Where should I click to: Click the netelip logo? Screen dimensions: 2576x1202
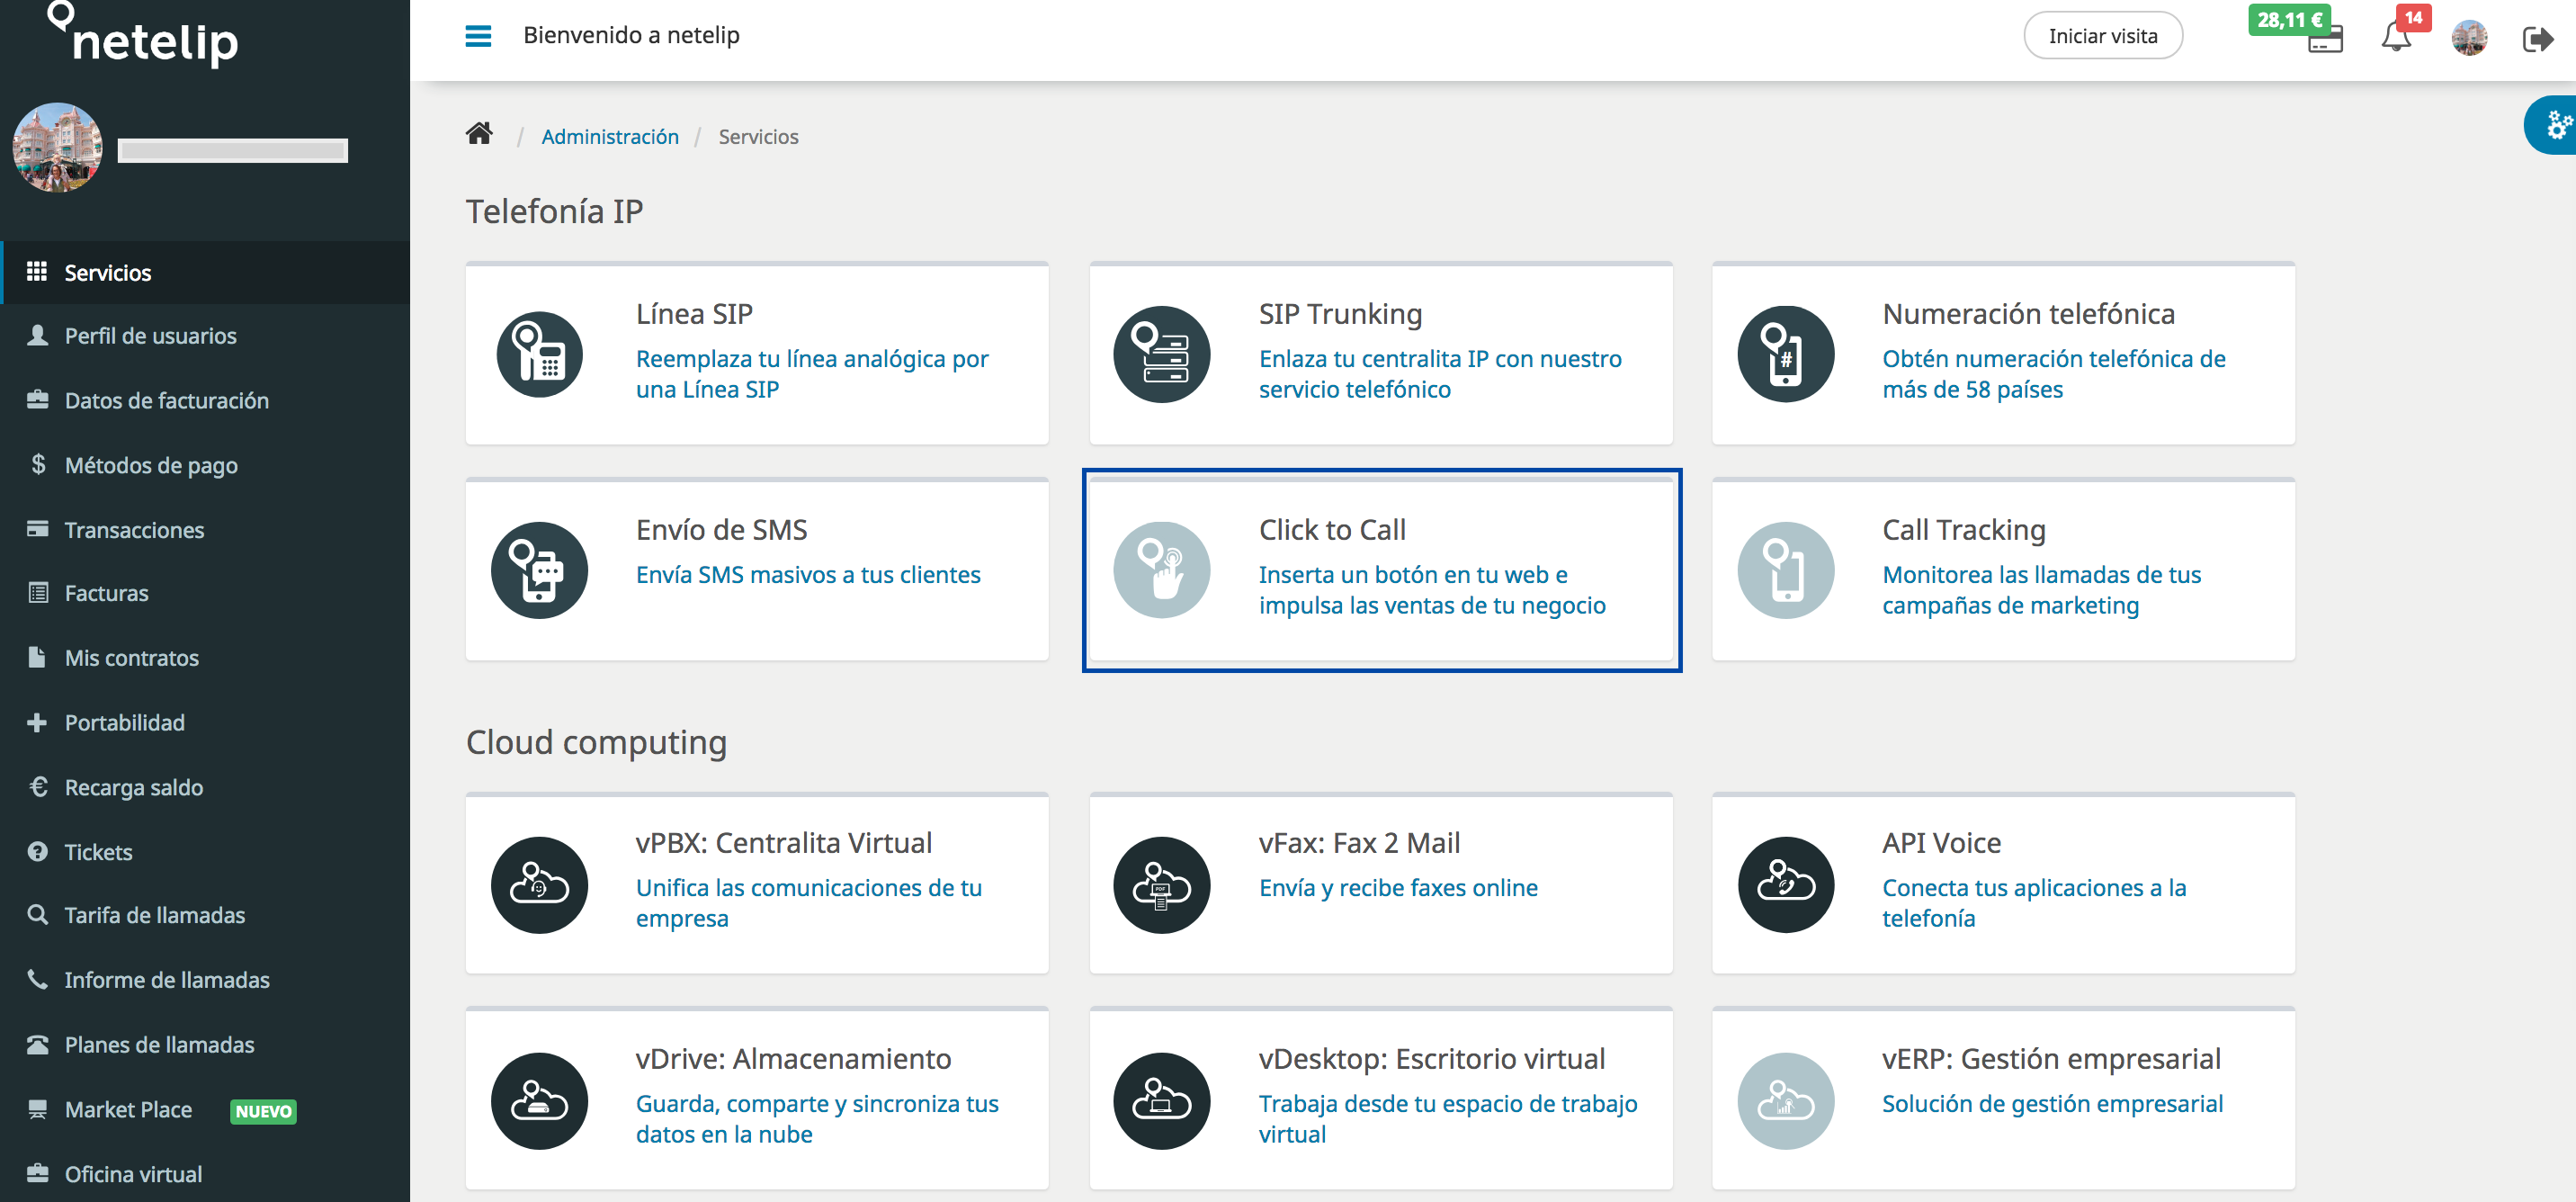click(x=143, y=36)
